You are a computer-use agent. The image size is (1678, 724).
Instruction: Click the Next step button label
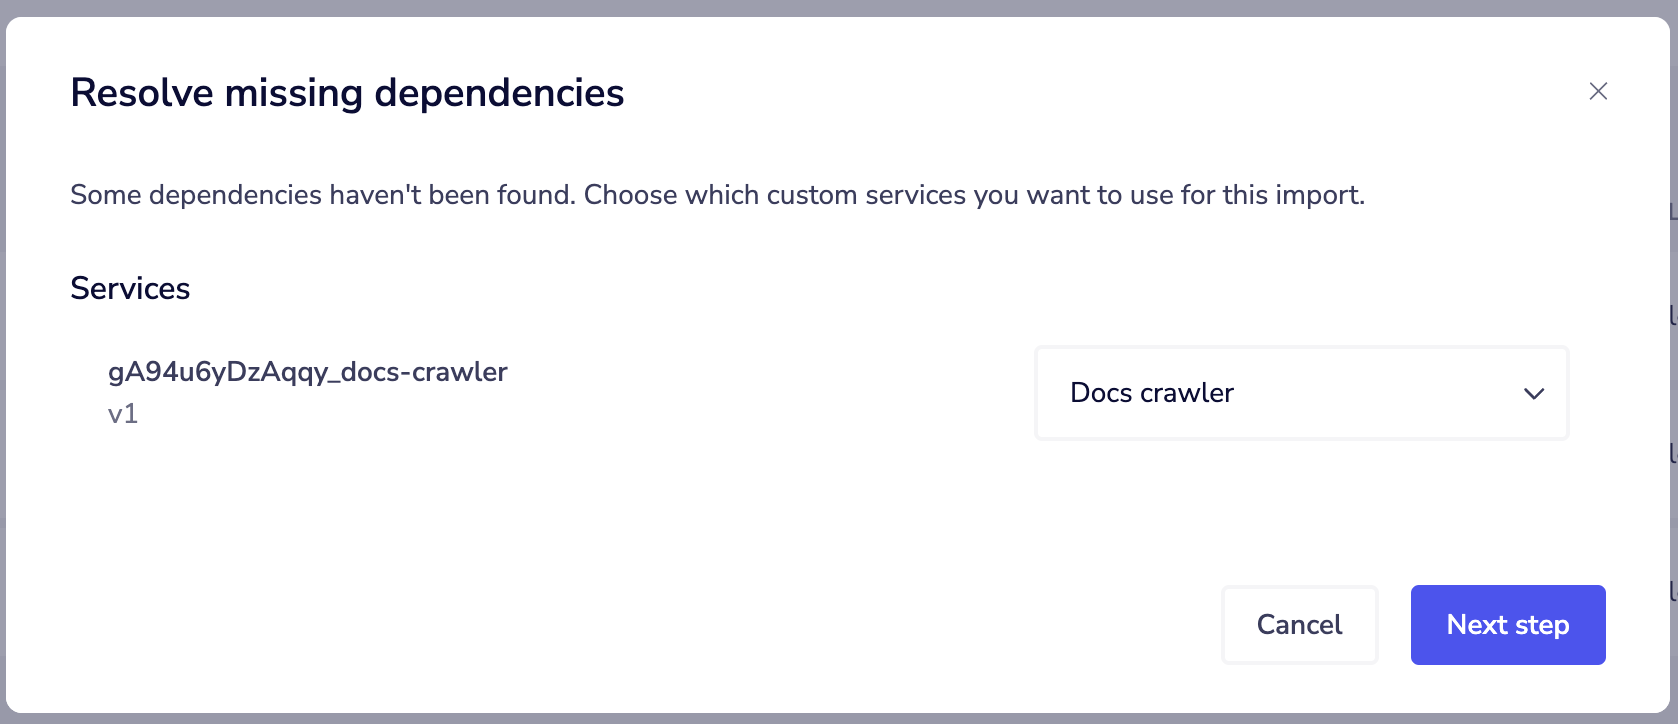[x=1507, y=624]
